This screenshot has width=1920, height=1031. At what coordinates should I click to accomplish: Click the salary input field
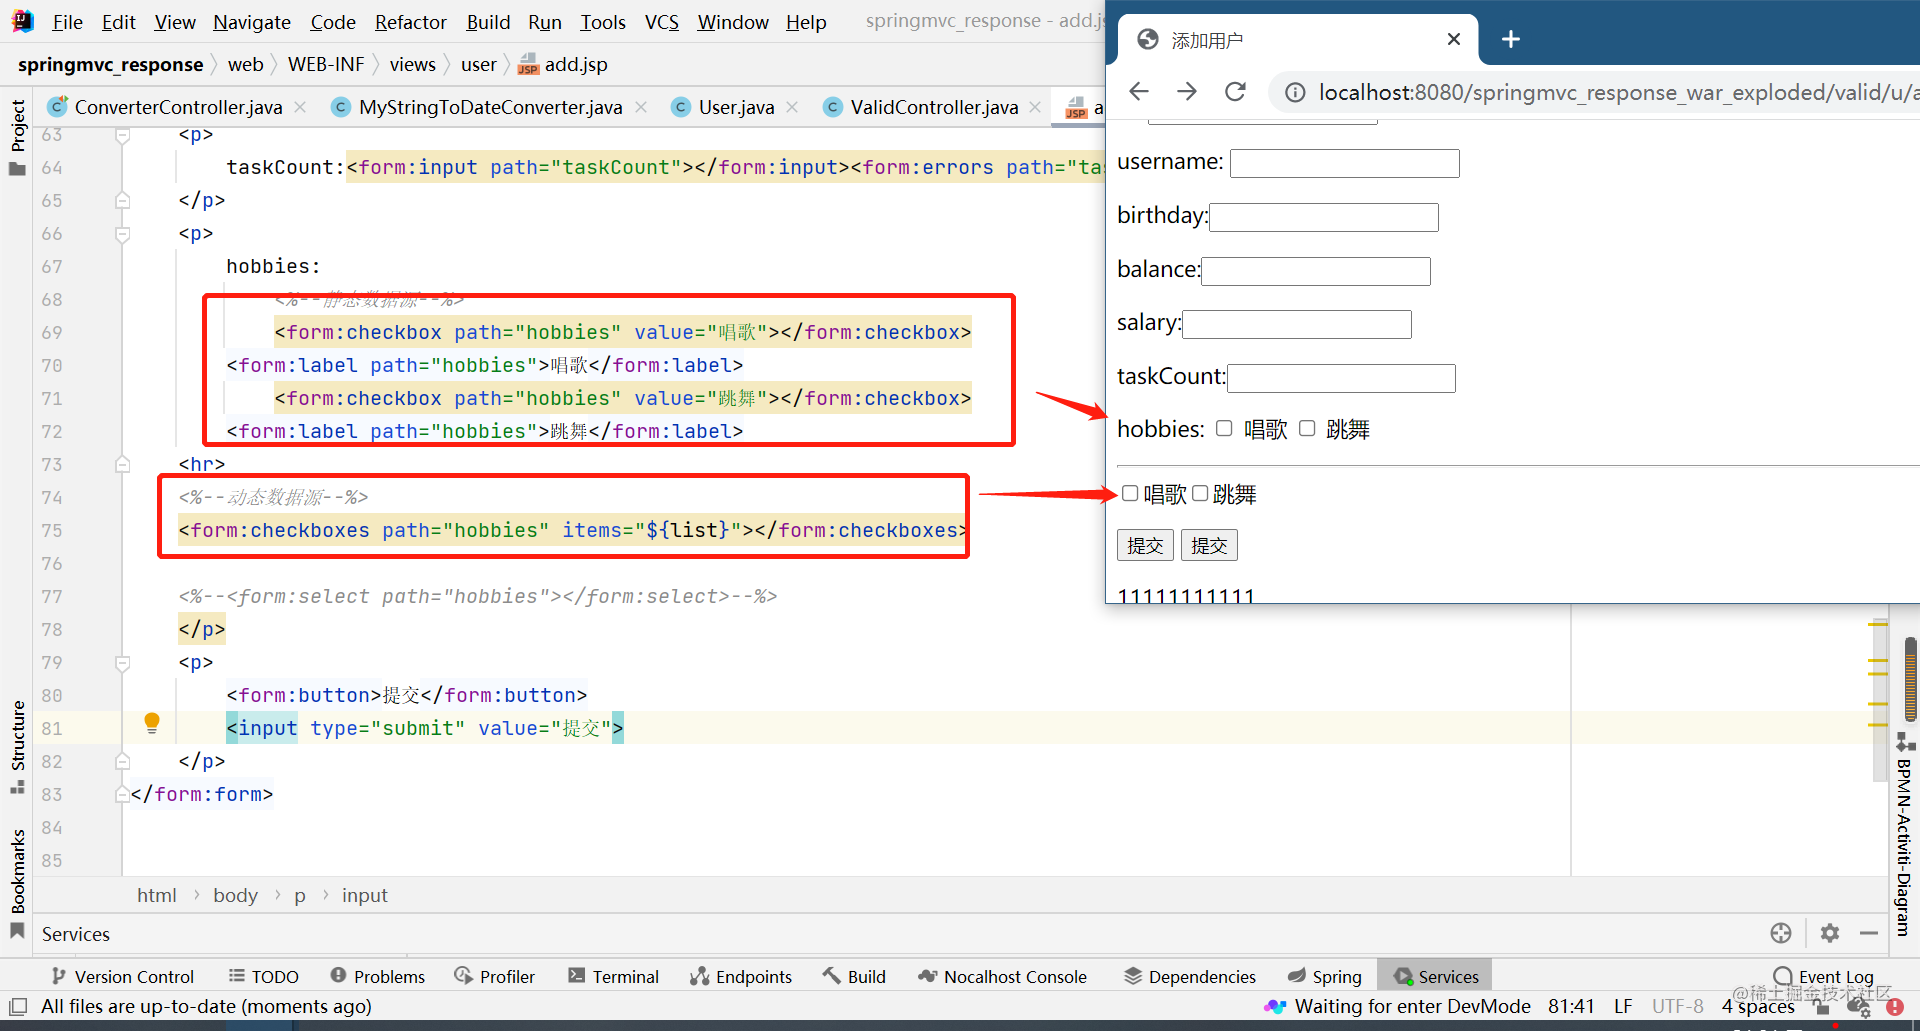pyautogui.click(x=1297, y=324)
